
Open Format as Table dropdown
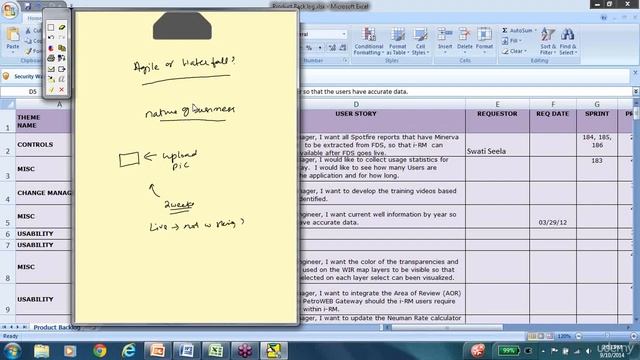(397, 42)
